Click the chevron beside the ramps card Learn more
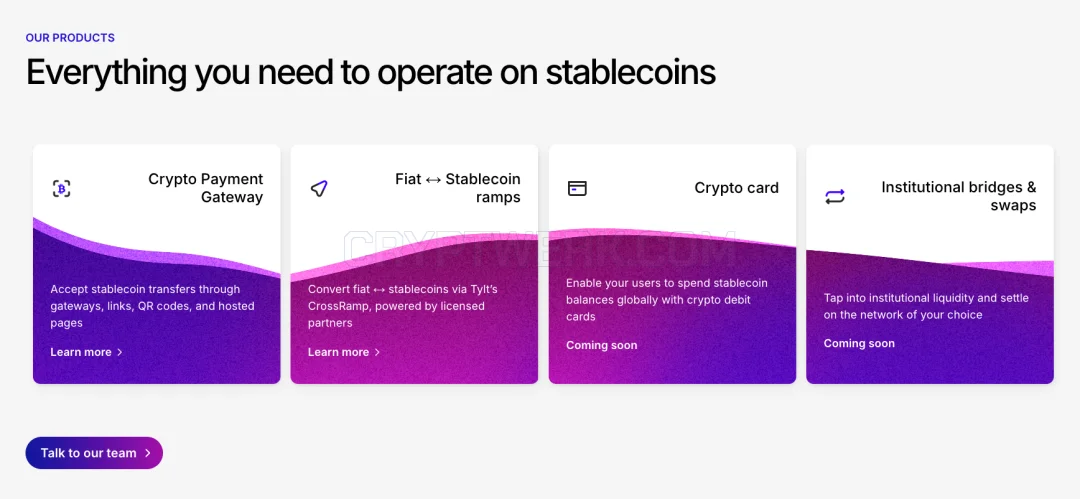 (377, 352)
